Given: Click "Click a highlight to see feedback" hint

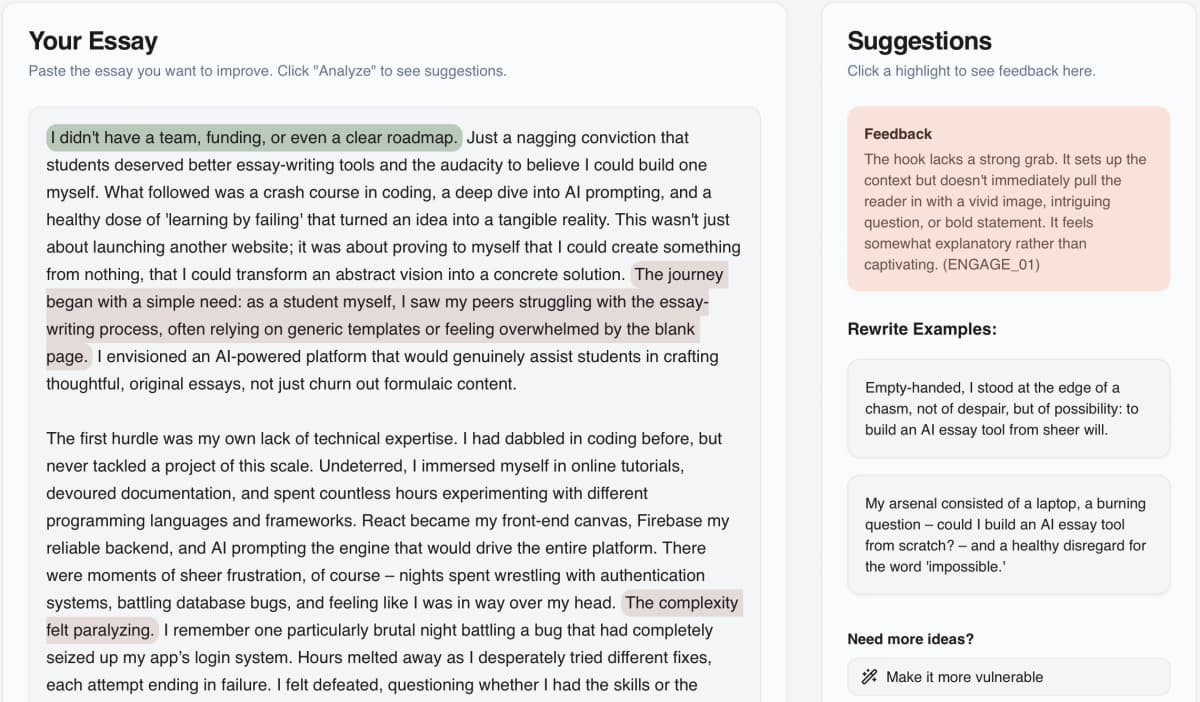Looking at the screenshot, I should [x=970, y=71].
